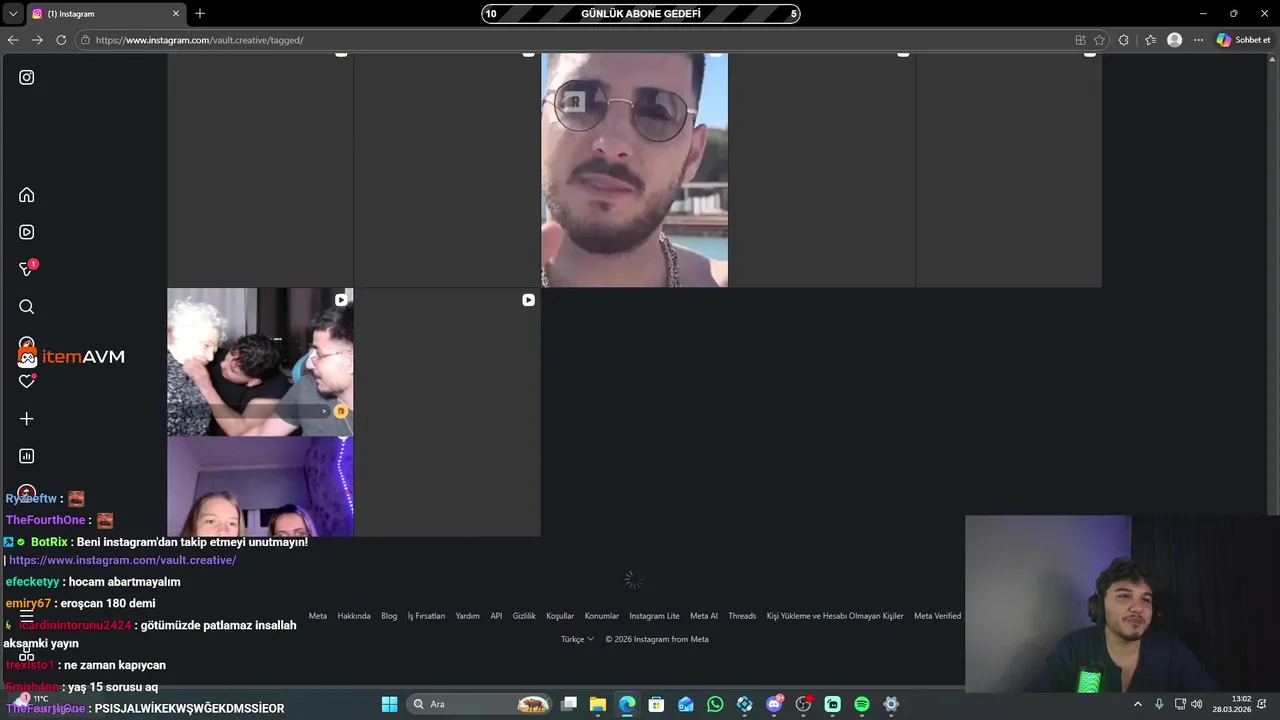
Task: Open the Meta AI footer link
Action: [704, 616]
